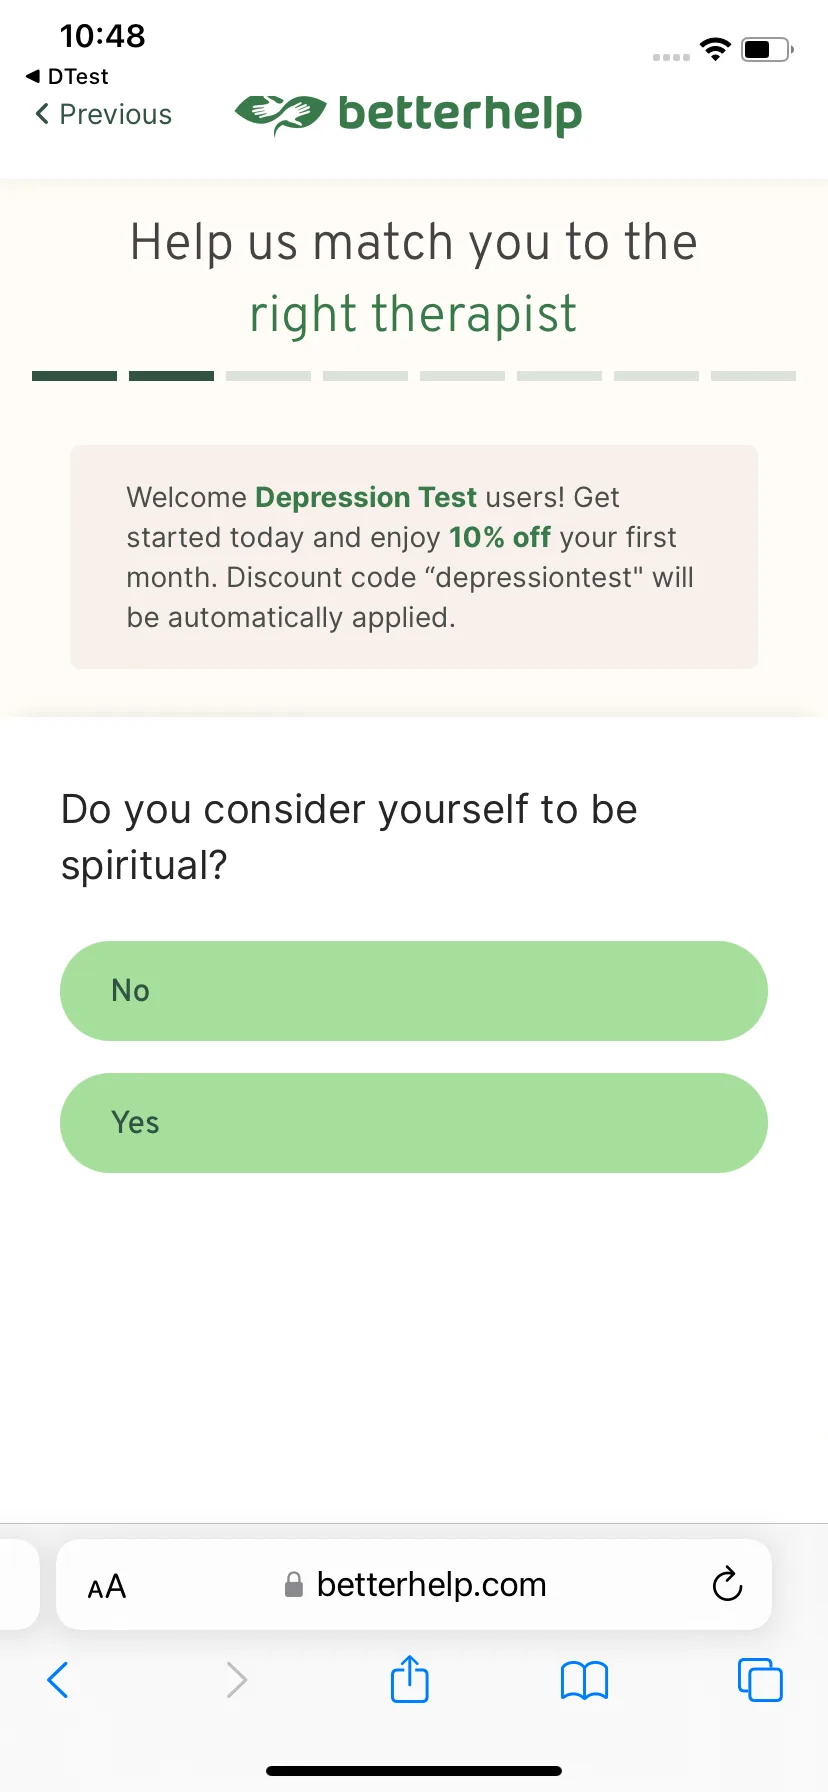The image size is (828, 1792).
Task: Click the betterhelp leaf logo
Action: pyautogui.click(x=280, y=114)
